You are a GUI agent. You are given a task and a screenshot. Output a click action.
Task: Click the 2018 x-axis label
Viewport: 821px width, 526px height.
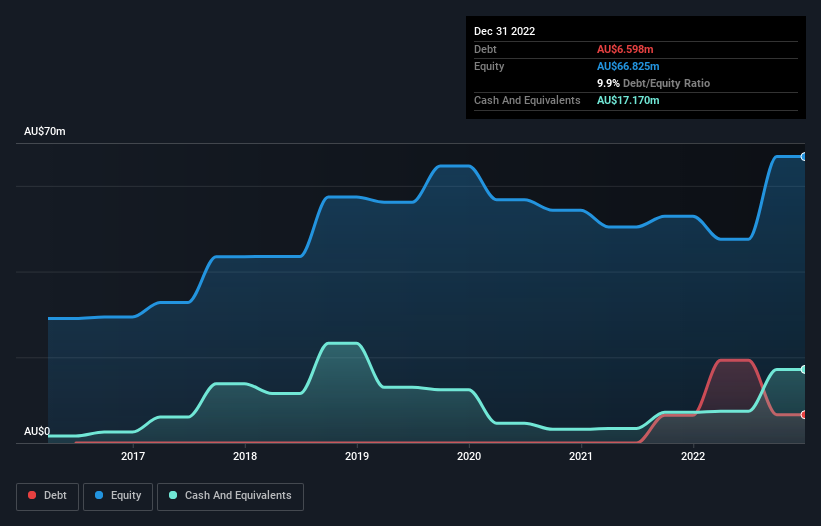click(x=245, y=456)
